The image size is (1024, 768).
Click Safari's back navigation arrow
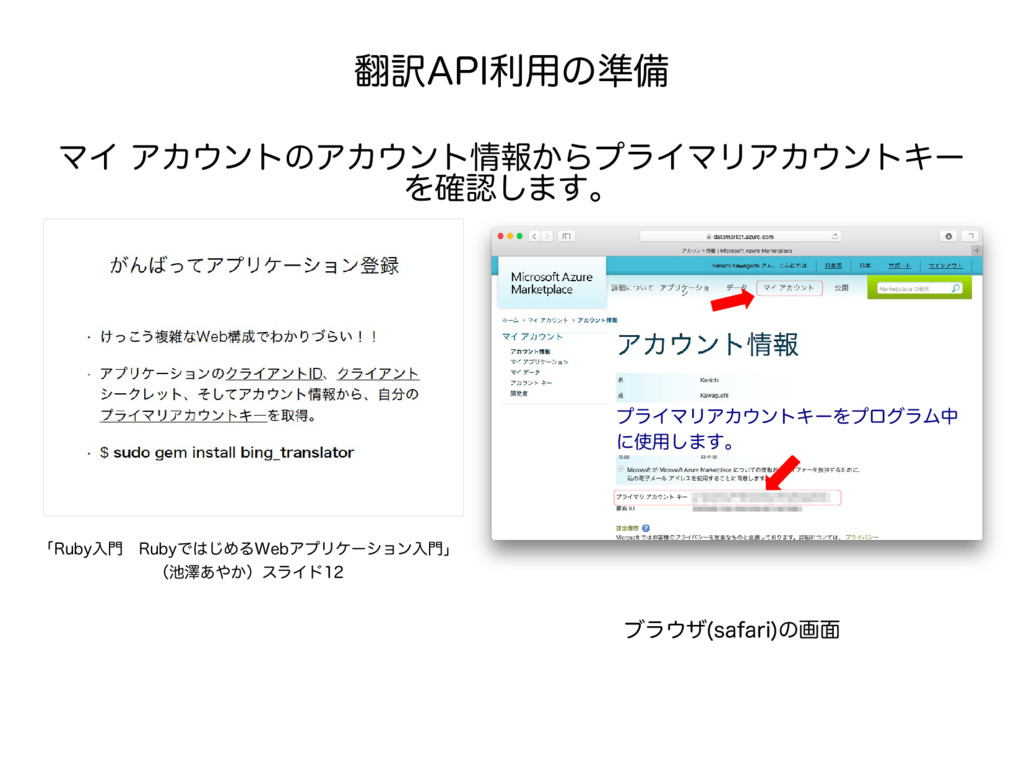tap(534, 236)
